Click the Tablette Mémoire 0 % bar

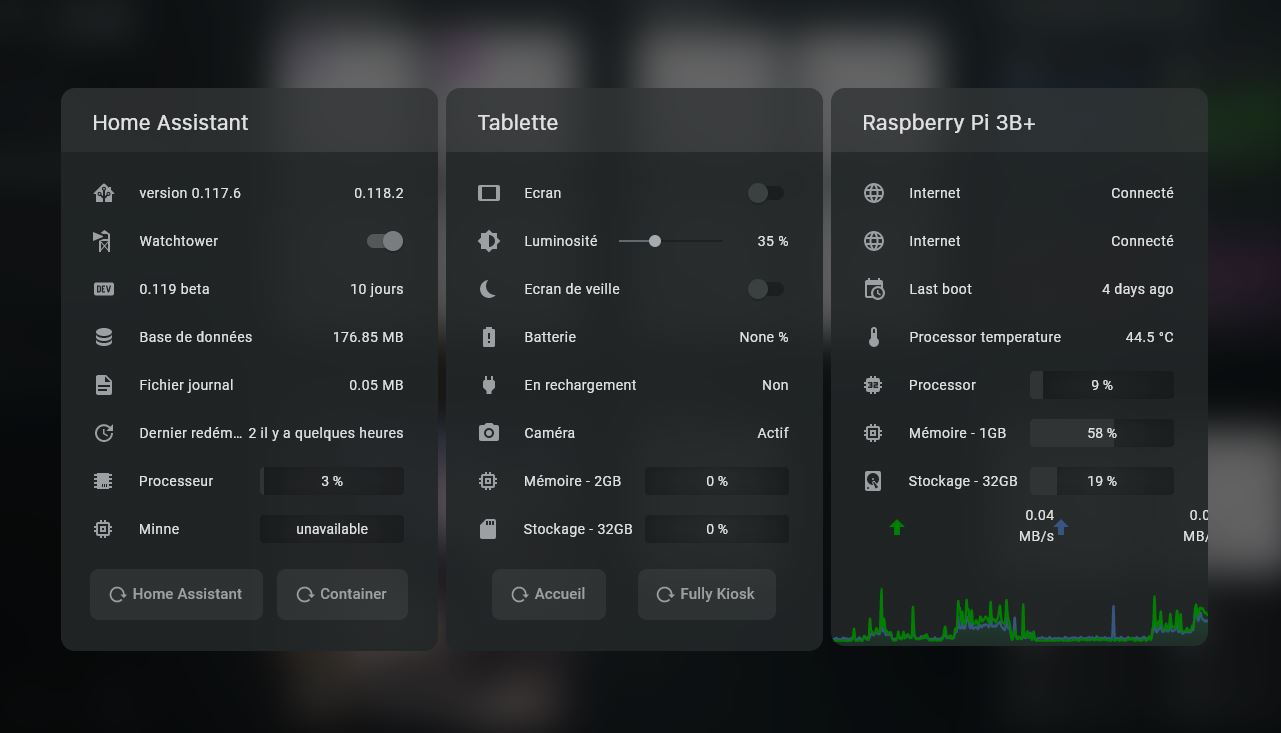pos(717,481)
